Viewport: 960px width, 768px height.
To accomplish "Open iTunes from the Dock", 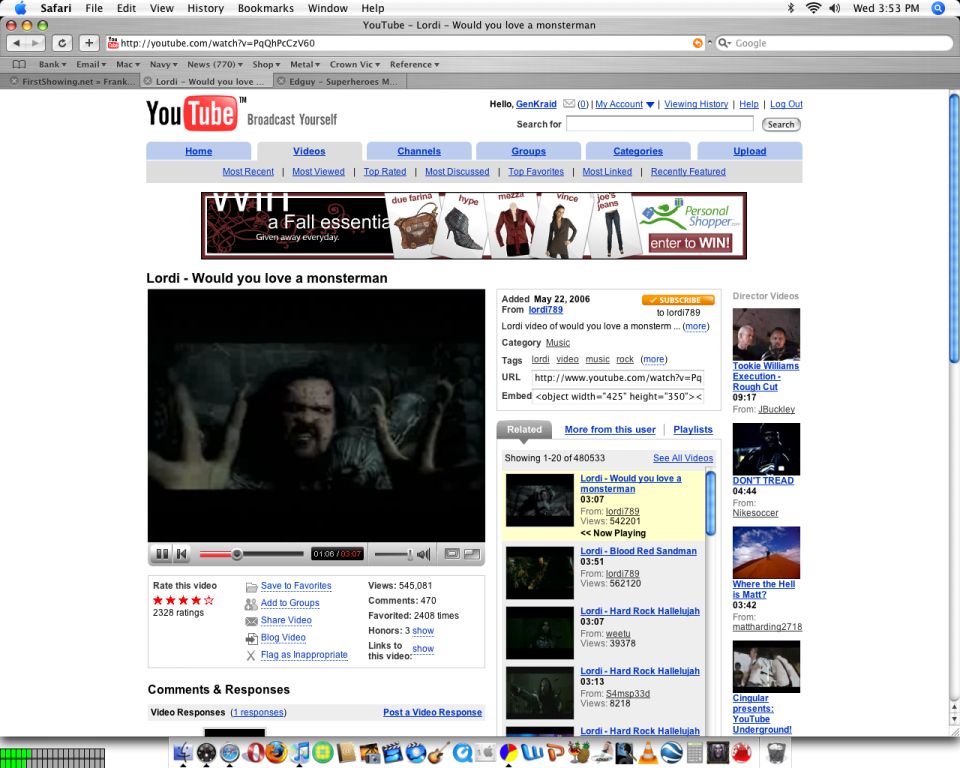I will tap(300, 752).
